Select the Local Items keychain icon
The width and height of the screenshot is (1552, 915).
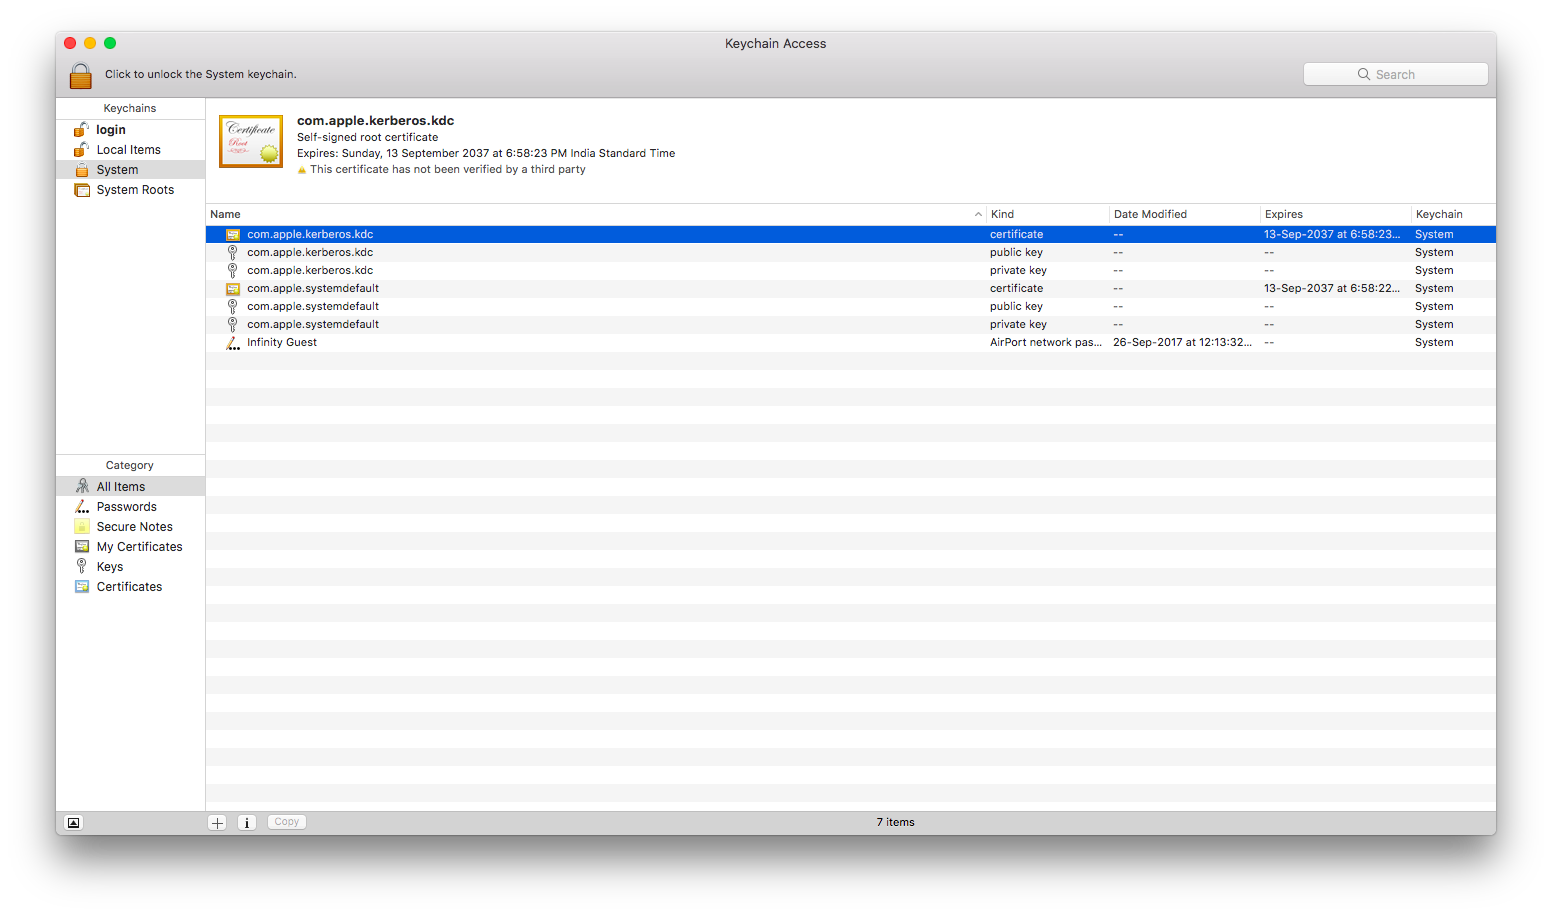pos(82,150)
